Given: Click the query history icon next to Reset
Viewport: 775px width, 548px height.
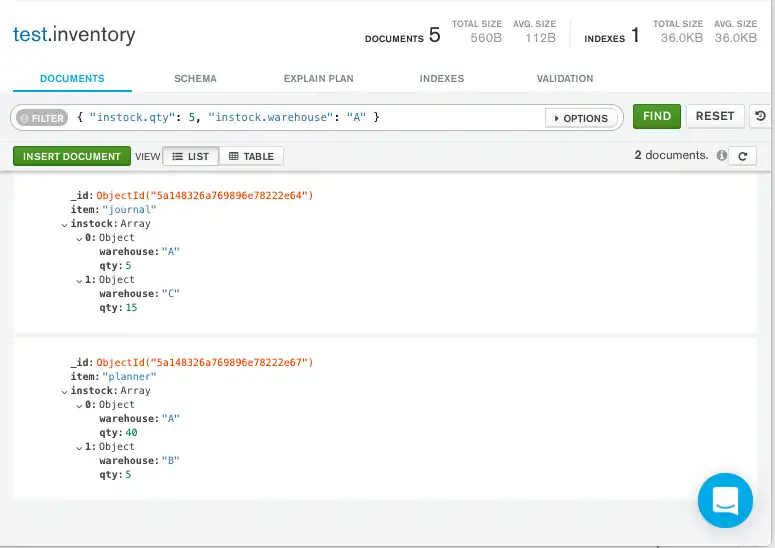Looking at the screenshot, I should point(760,116).
